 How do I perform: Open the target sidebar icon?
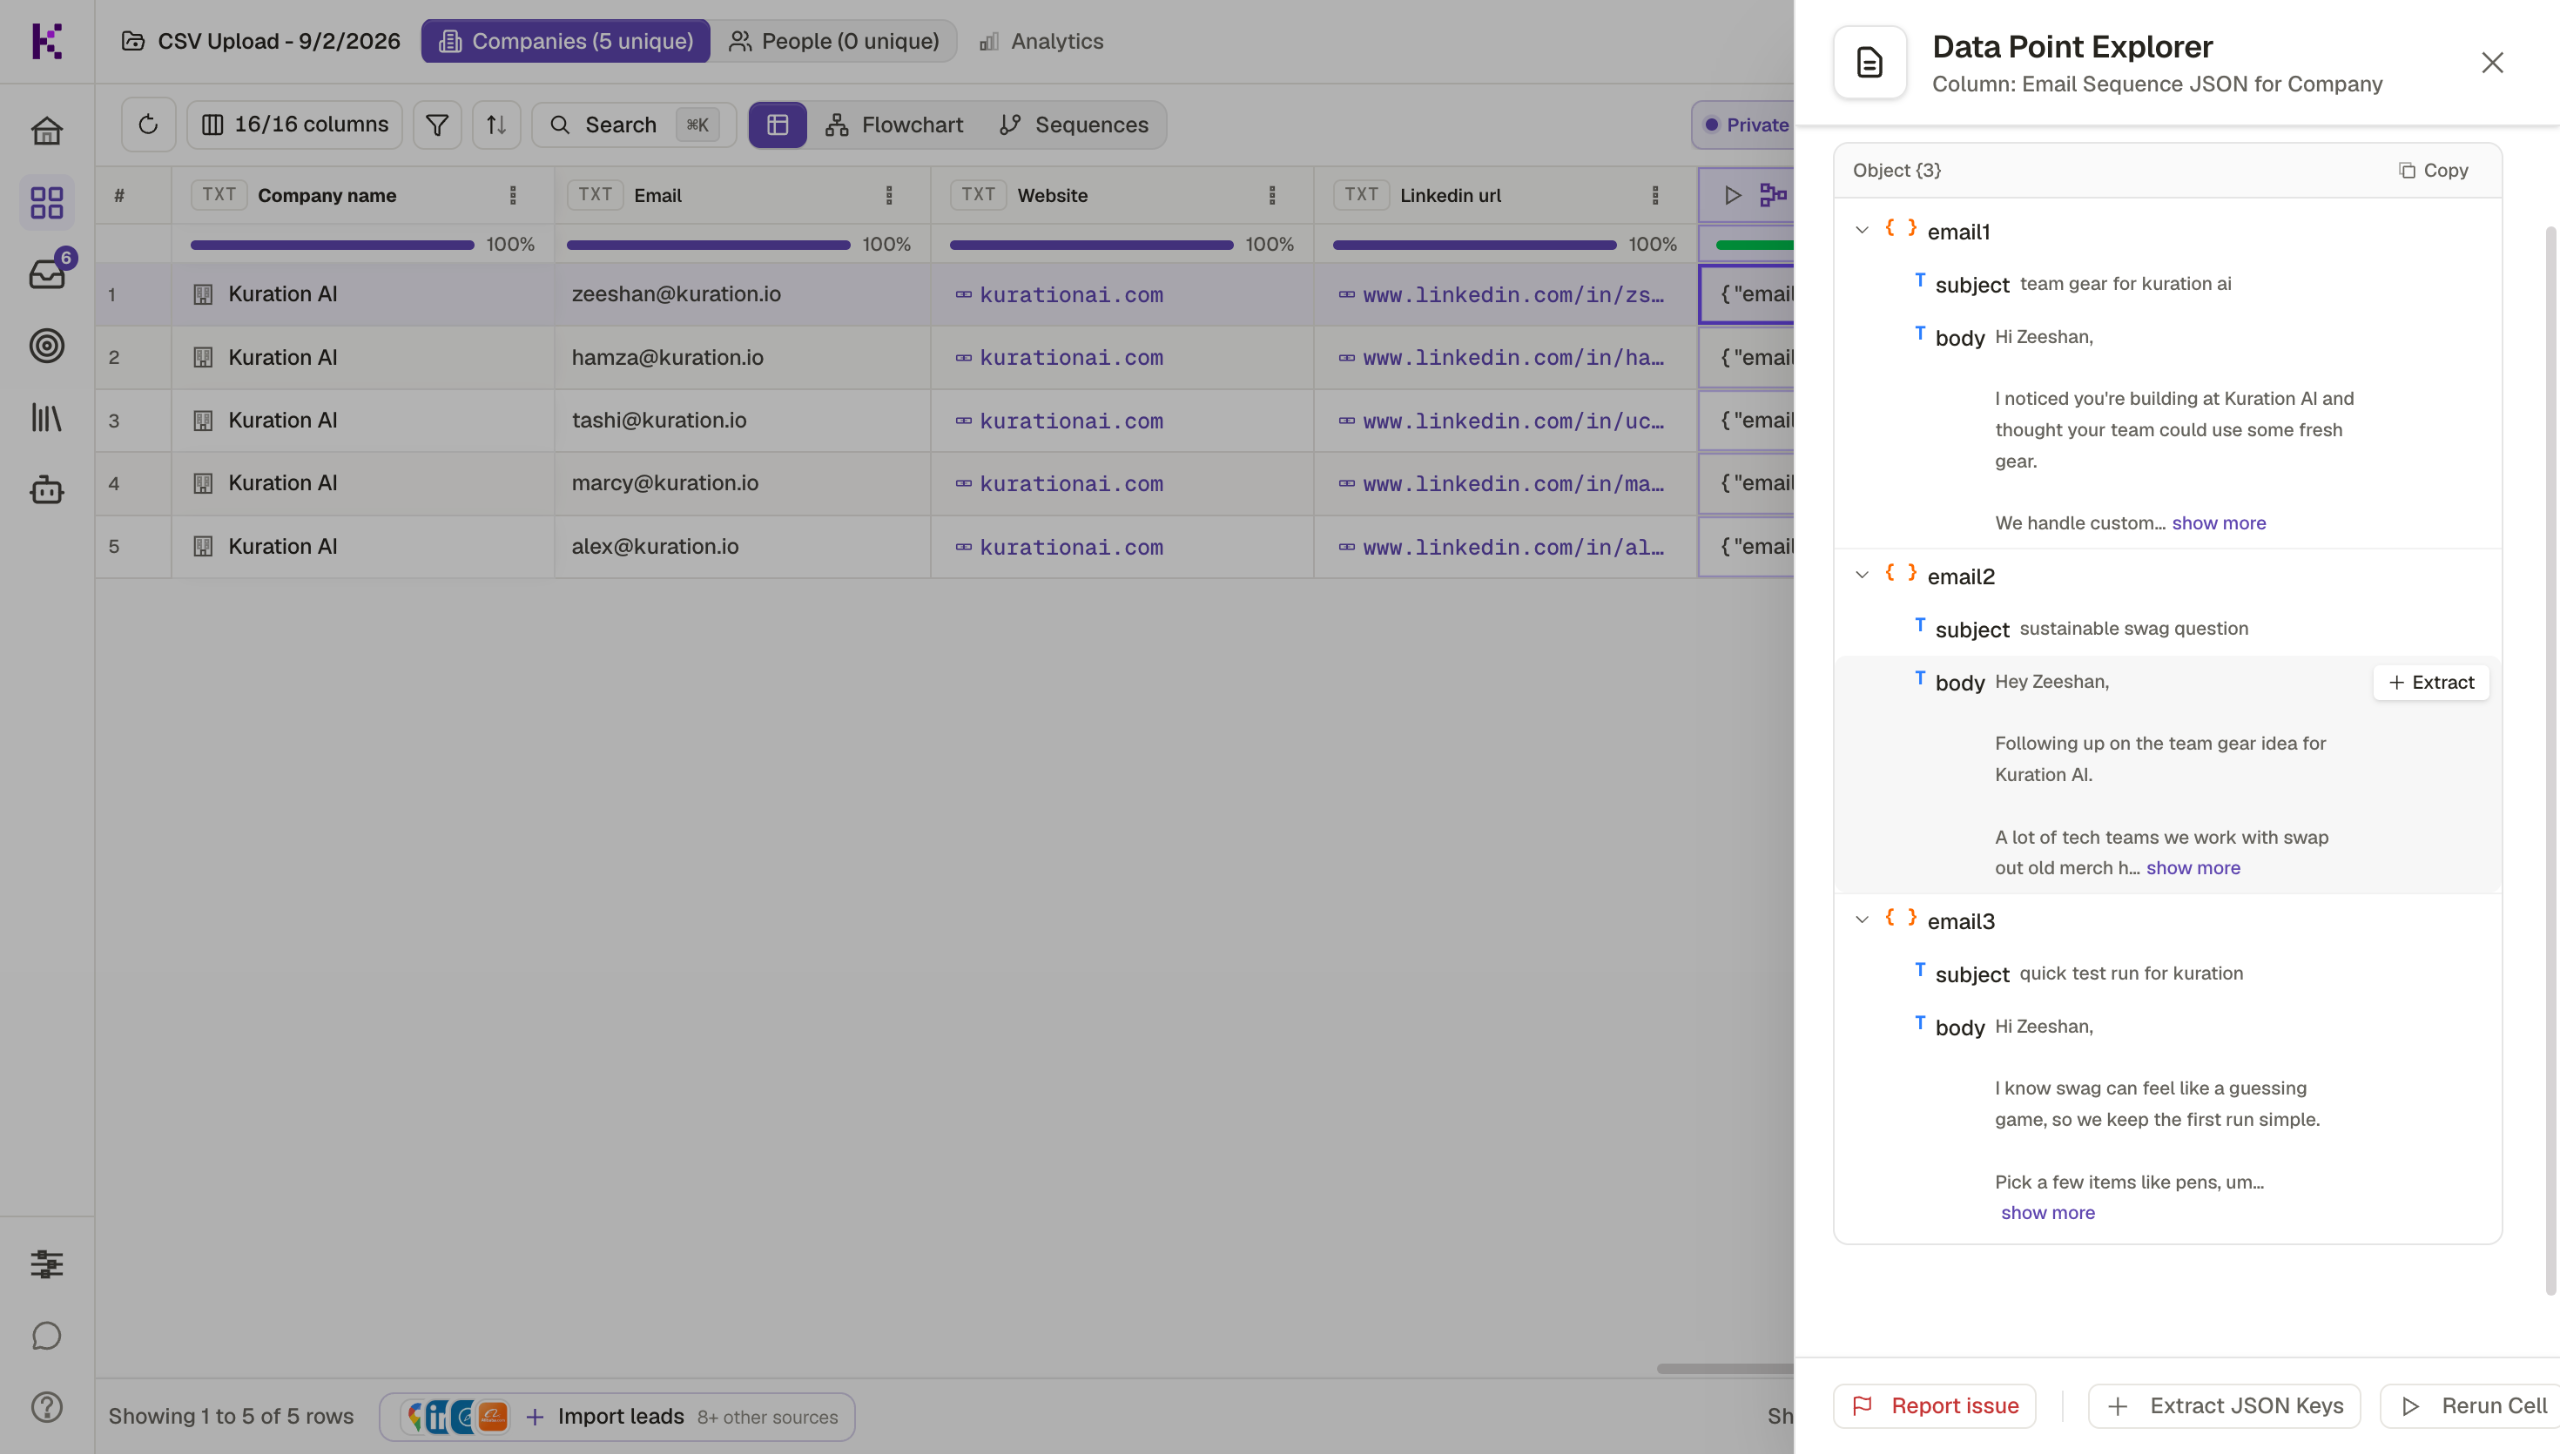[x=47, y=346]
